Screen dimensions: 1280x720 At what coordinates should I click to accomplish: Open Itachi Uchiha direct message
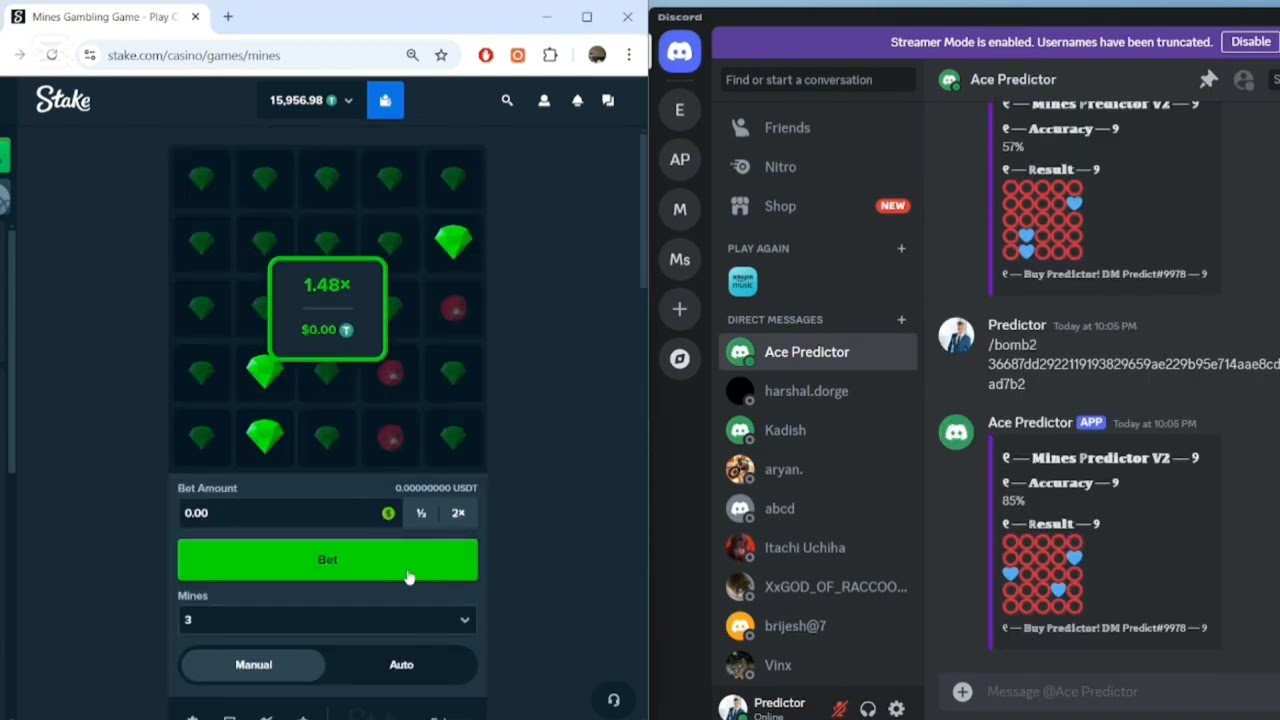point(817,548)
